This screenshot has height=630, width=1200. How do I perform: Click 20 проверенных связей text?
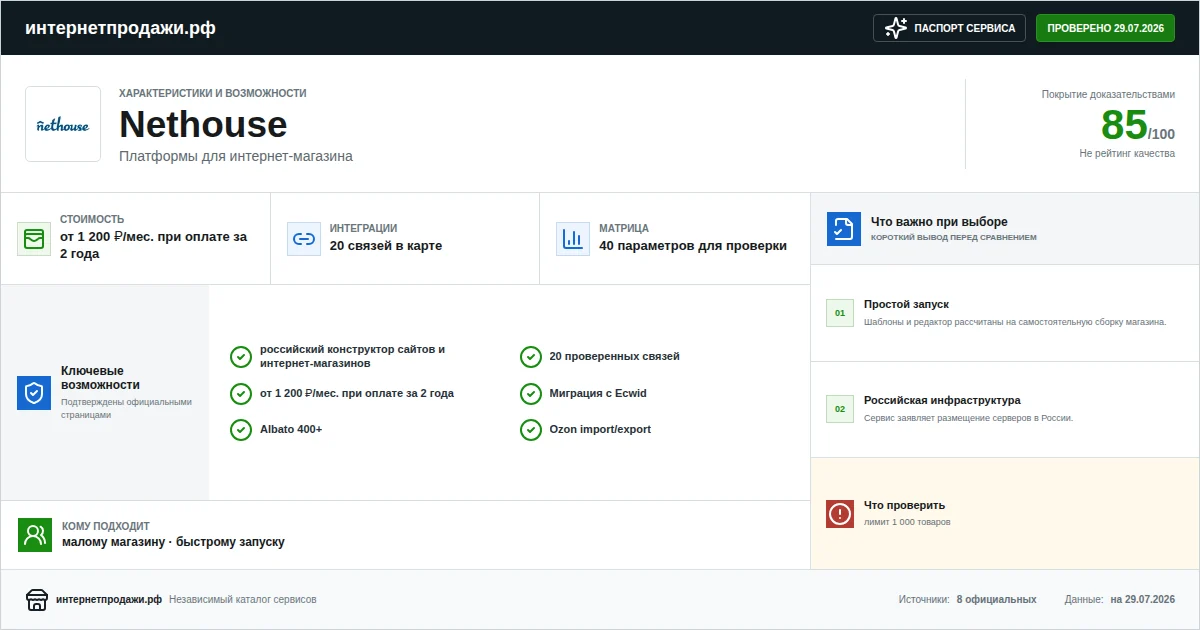click(615, 357)
